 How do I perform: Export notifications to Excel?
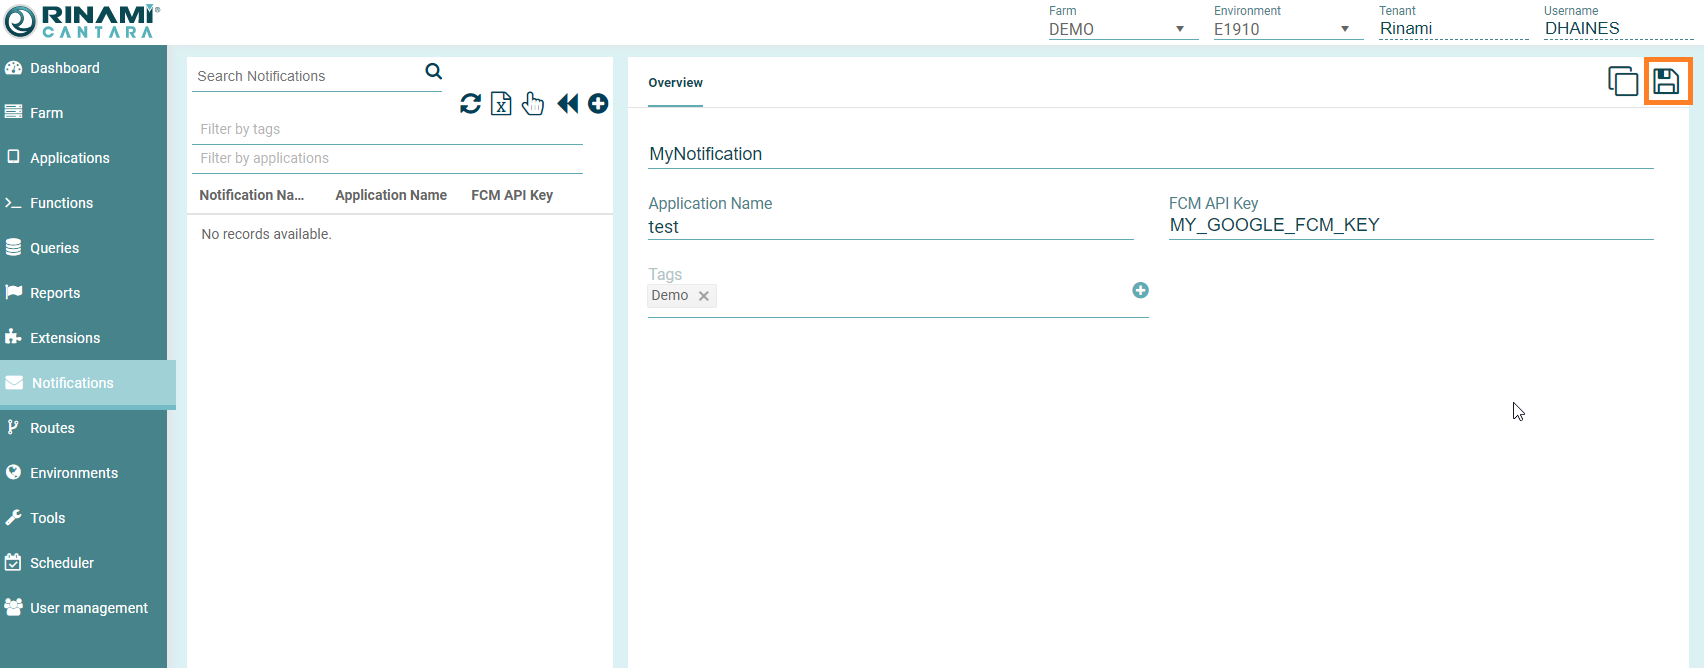(501, 103)
